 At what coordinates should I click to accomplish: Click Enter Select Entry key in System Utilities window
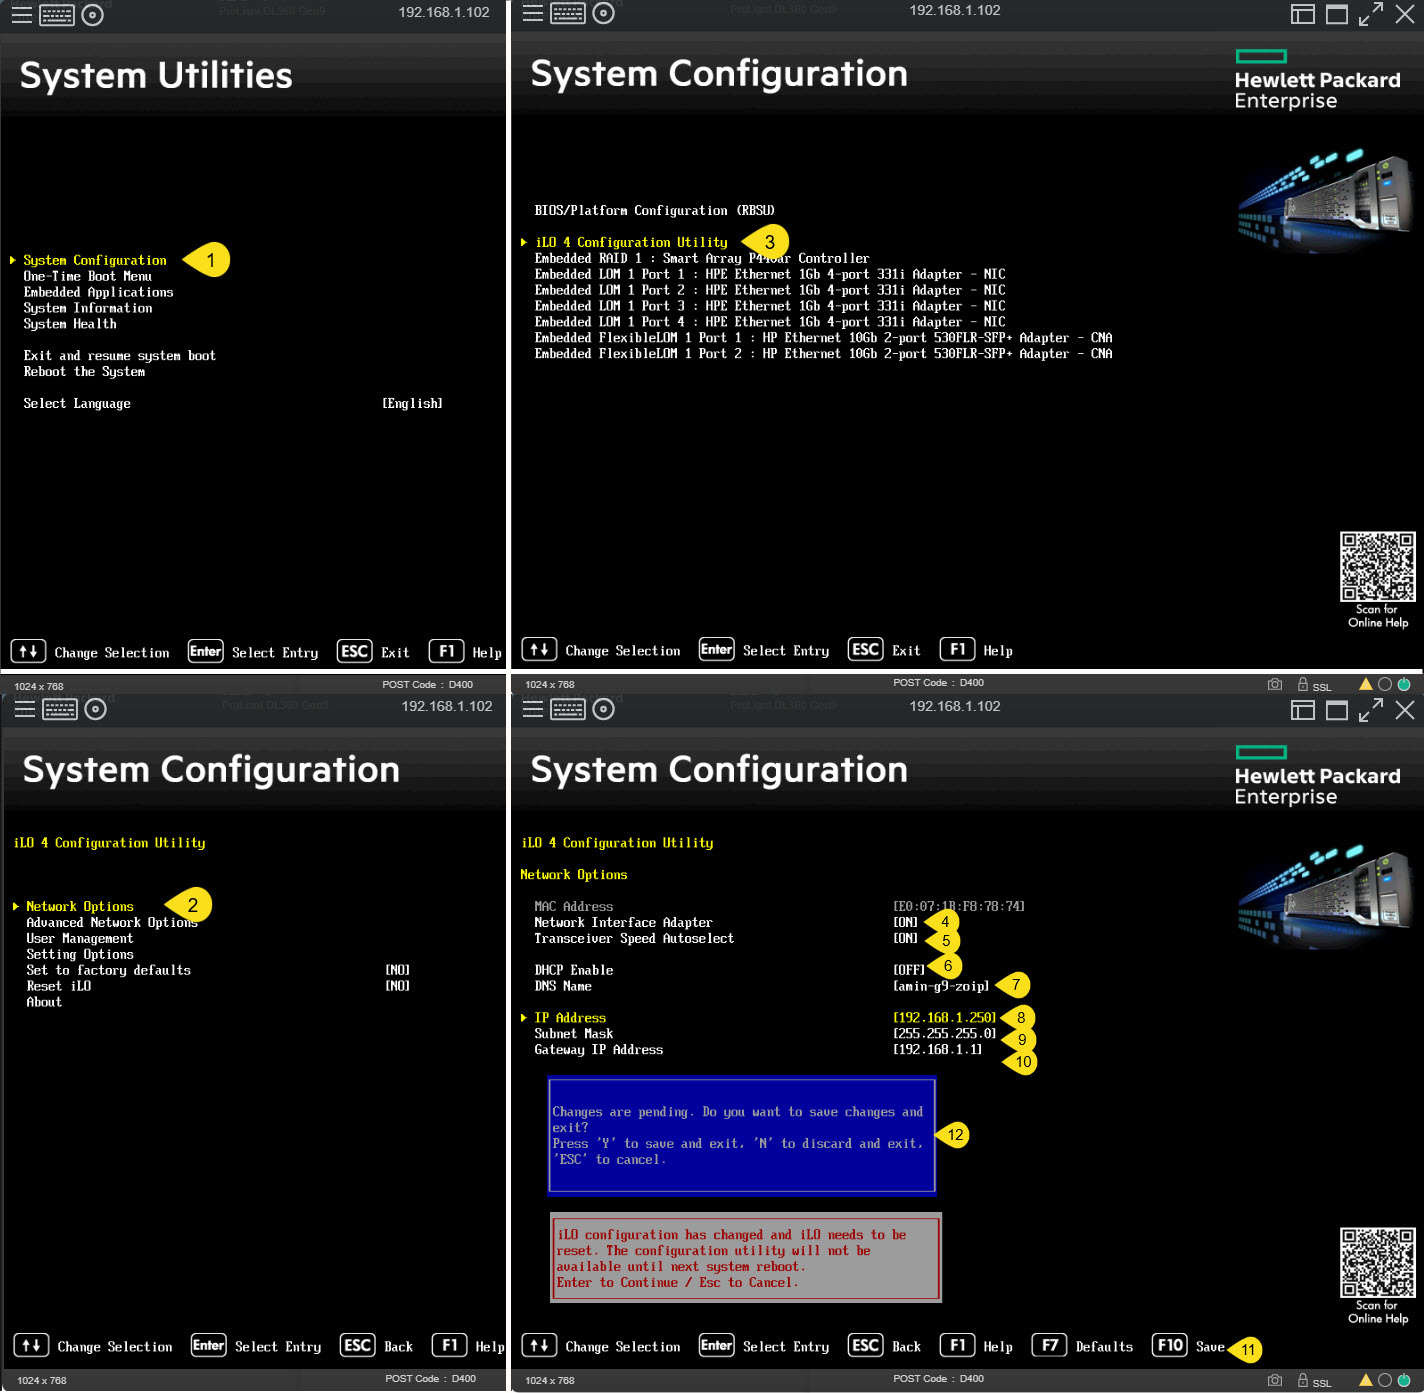tap(206, 652)
